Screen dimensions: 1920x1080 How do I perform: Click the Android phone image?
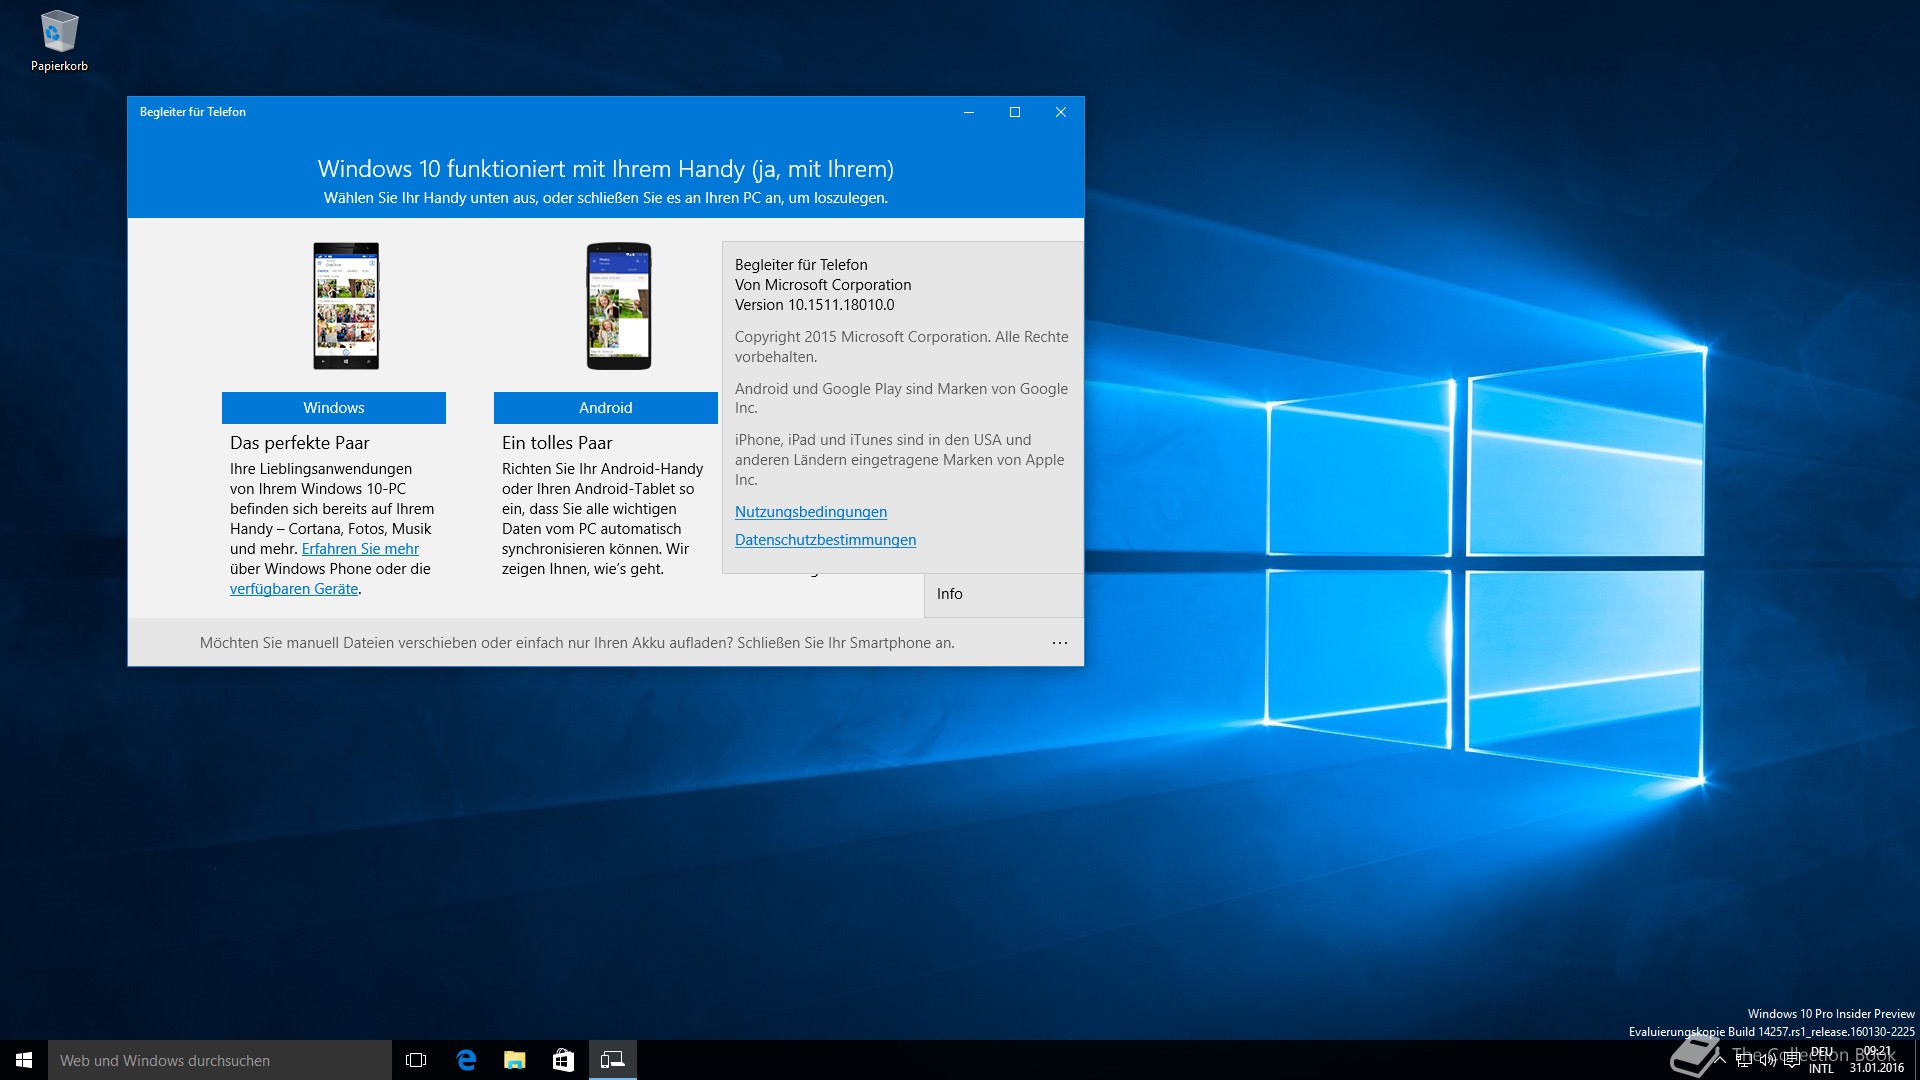pyautogui.click(x=619, y=306)
